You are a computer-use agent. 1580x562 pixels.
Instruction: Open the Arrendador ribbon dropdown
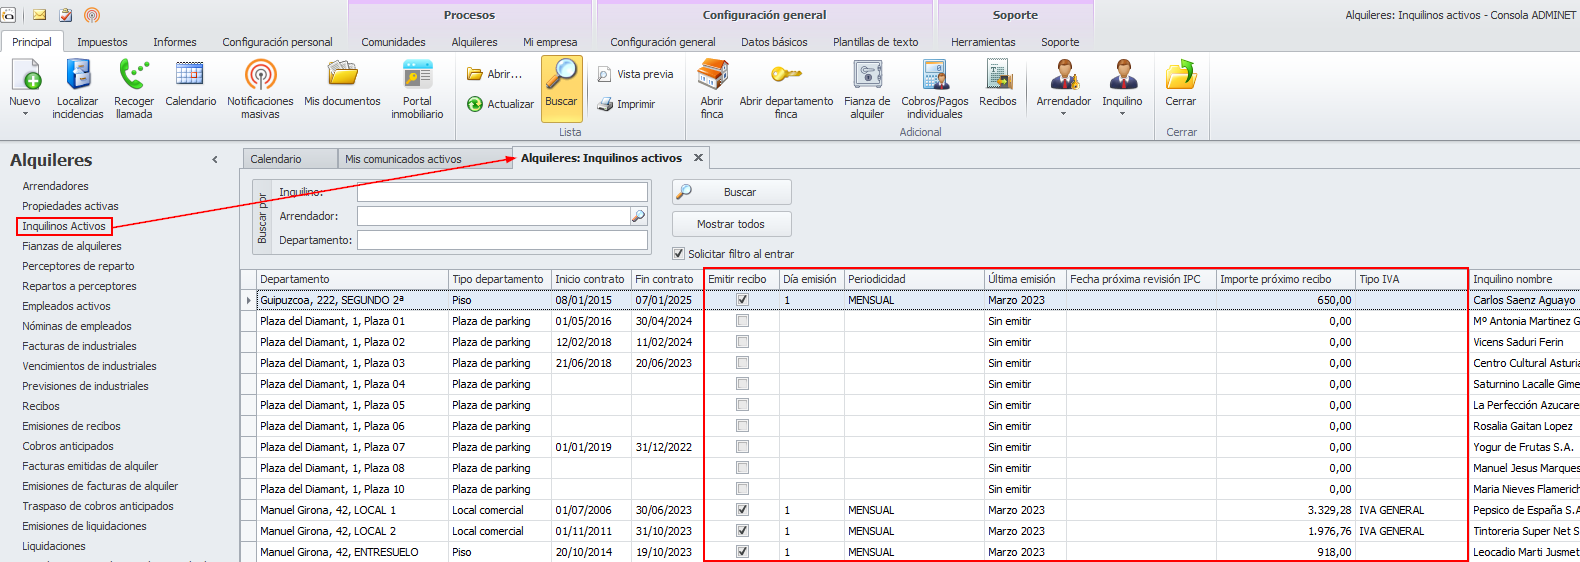(x=1063, y=113)
